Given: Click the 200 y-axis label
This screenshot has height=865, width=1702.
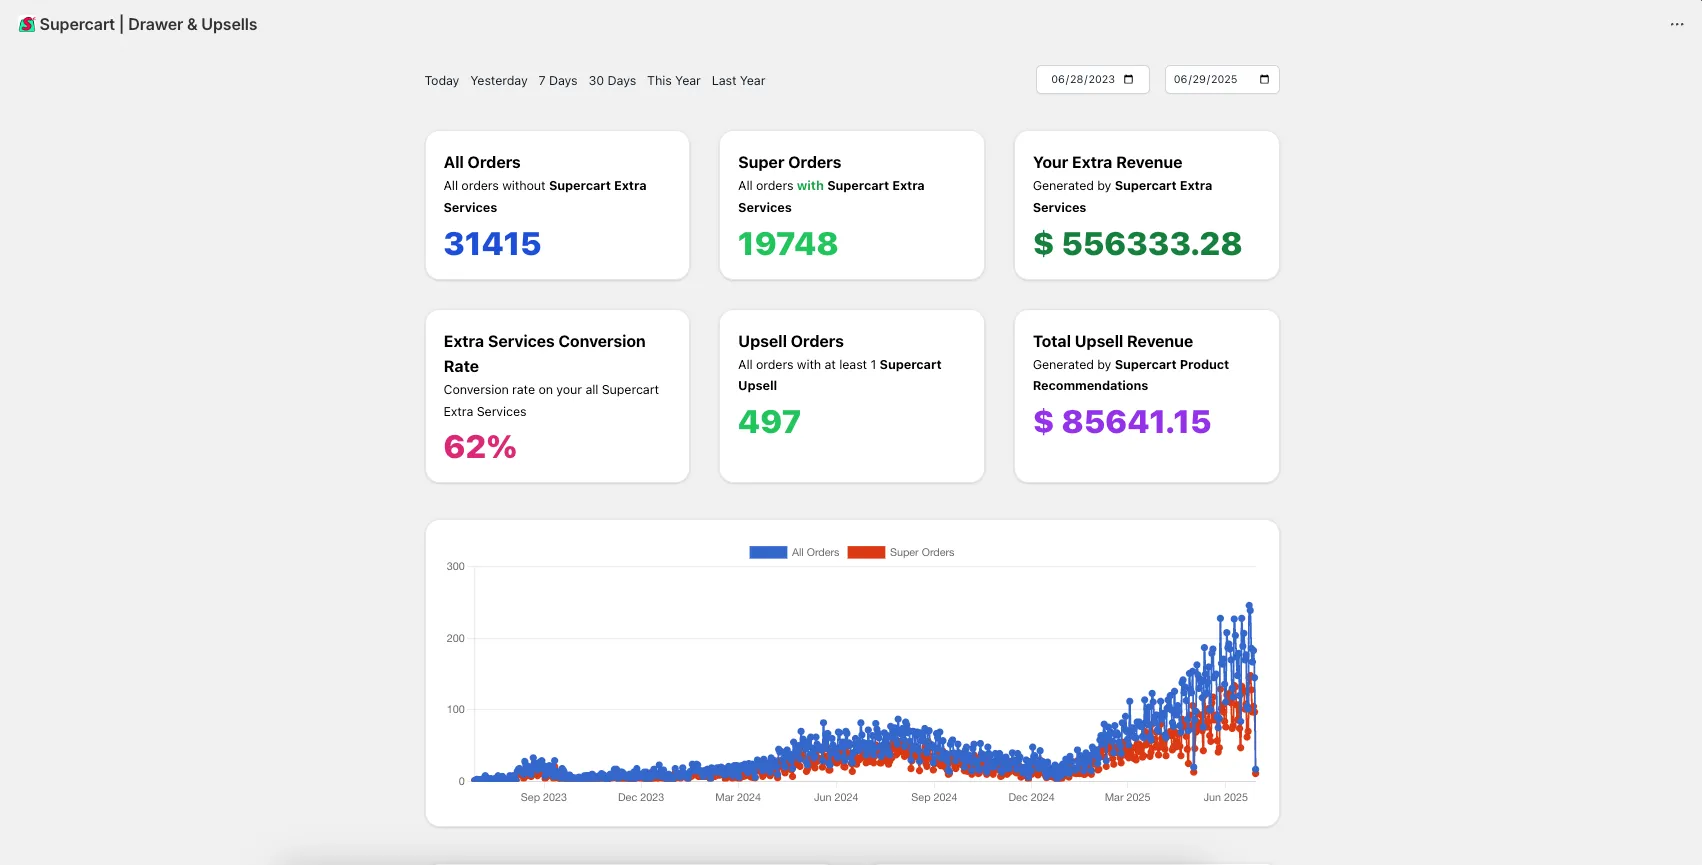Looking at the screenshot, I should (455, 638).
